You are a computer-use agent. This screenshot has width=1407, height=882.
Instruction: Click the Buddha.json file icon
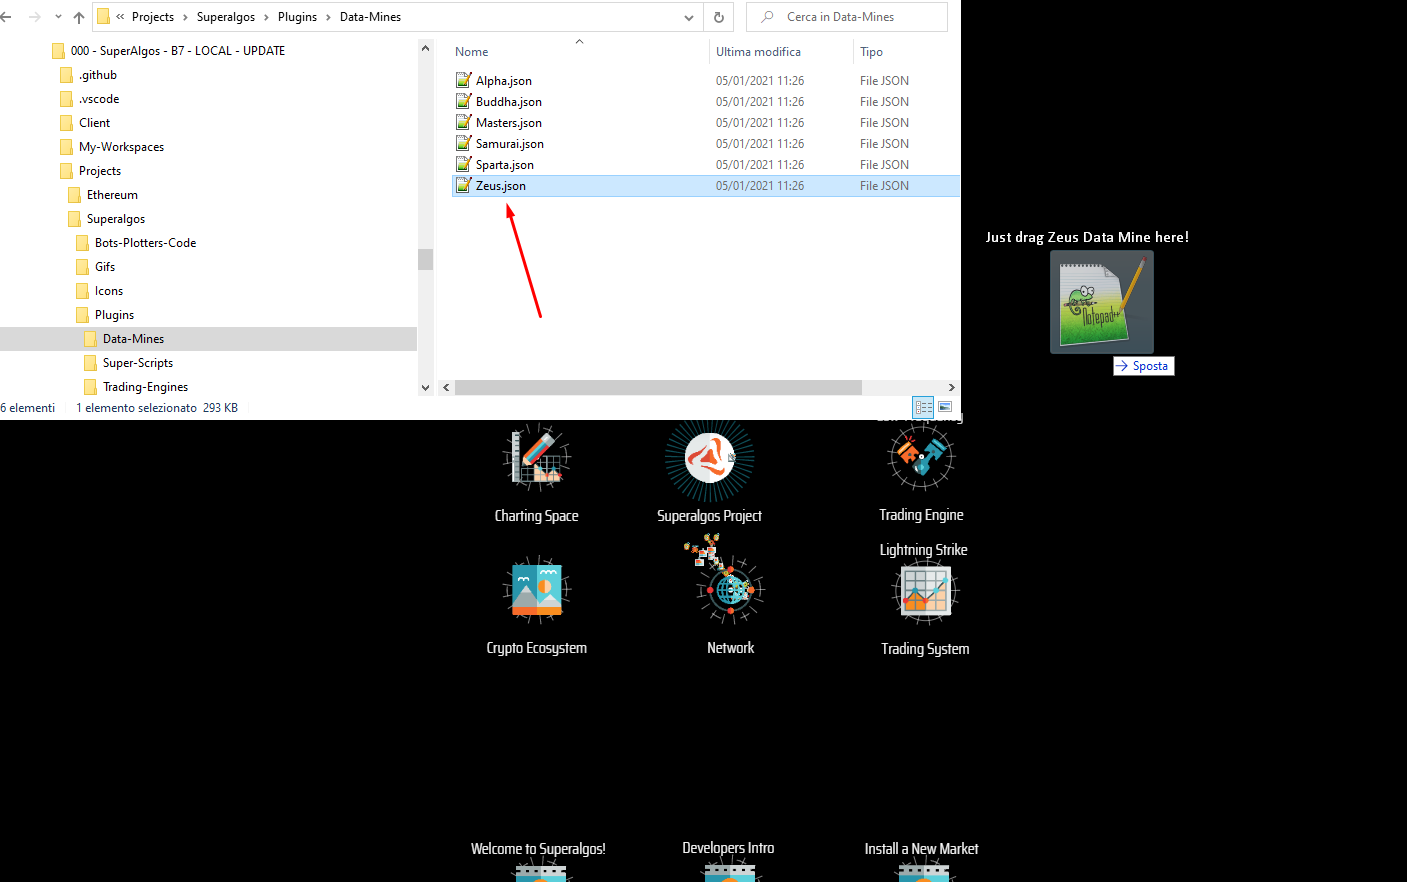pos(463,101)
